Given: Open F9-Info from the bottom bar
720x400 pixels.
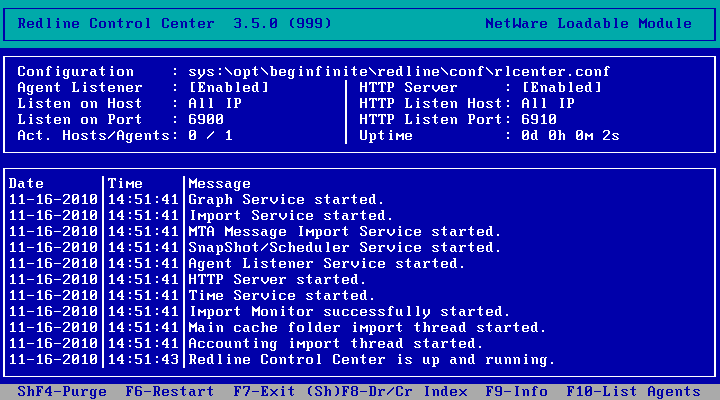Looking at the screenshot, I should [x=516, y=392].
